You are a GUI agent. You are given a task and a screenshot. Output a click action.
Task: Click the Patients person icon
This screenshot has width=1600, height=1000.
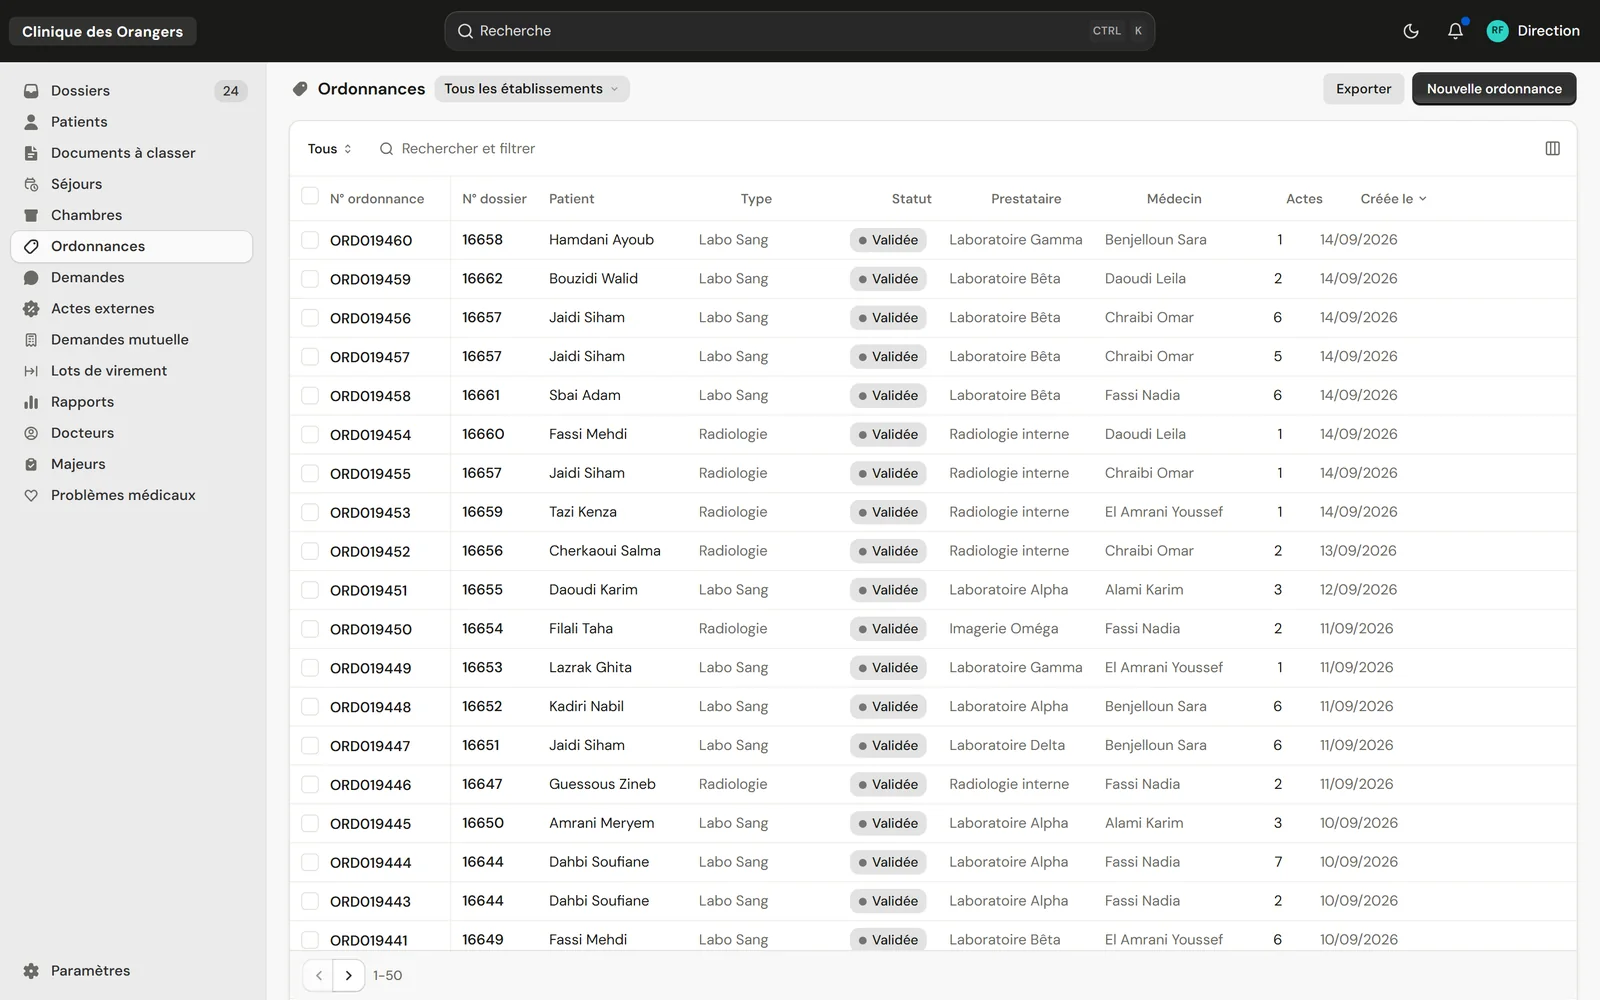point(31,122)
